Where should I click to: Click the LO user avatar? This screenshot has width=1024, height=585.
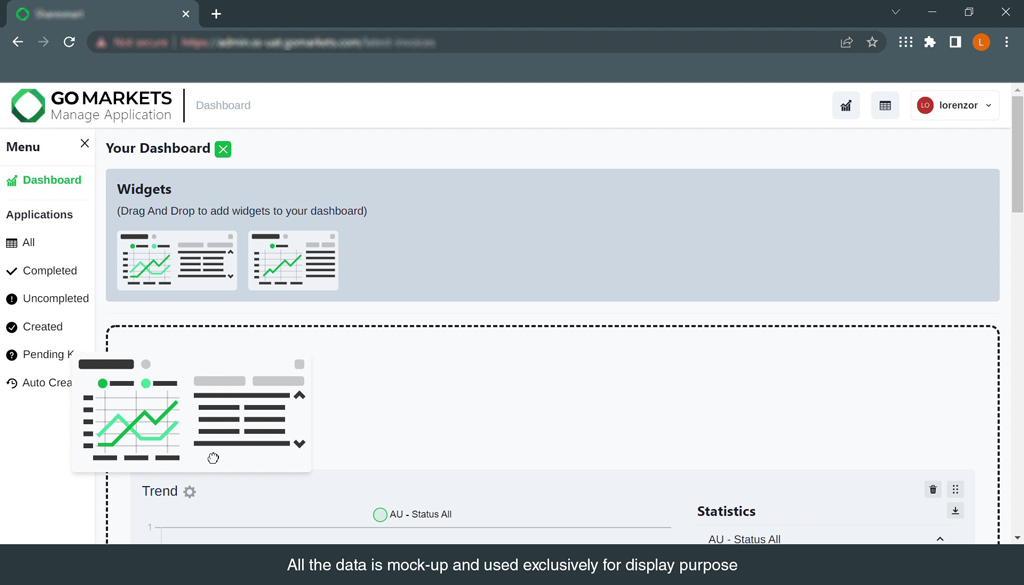[x=925, y=105]
